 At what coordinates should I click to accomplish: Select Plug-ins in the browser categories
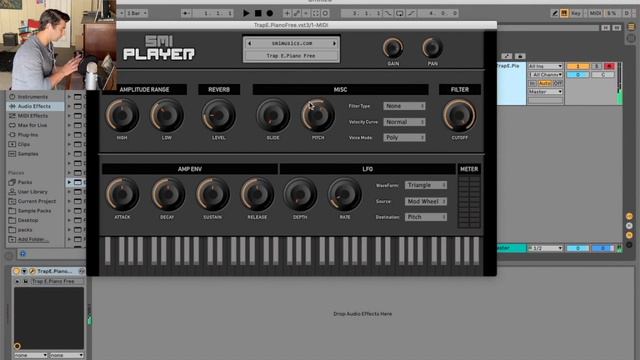pos(28,135)
